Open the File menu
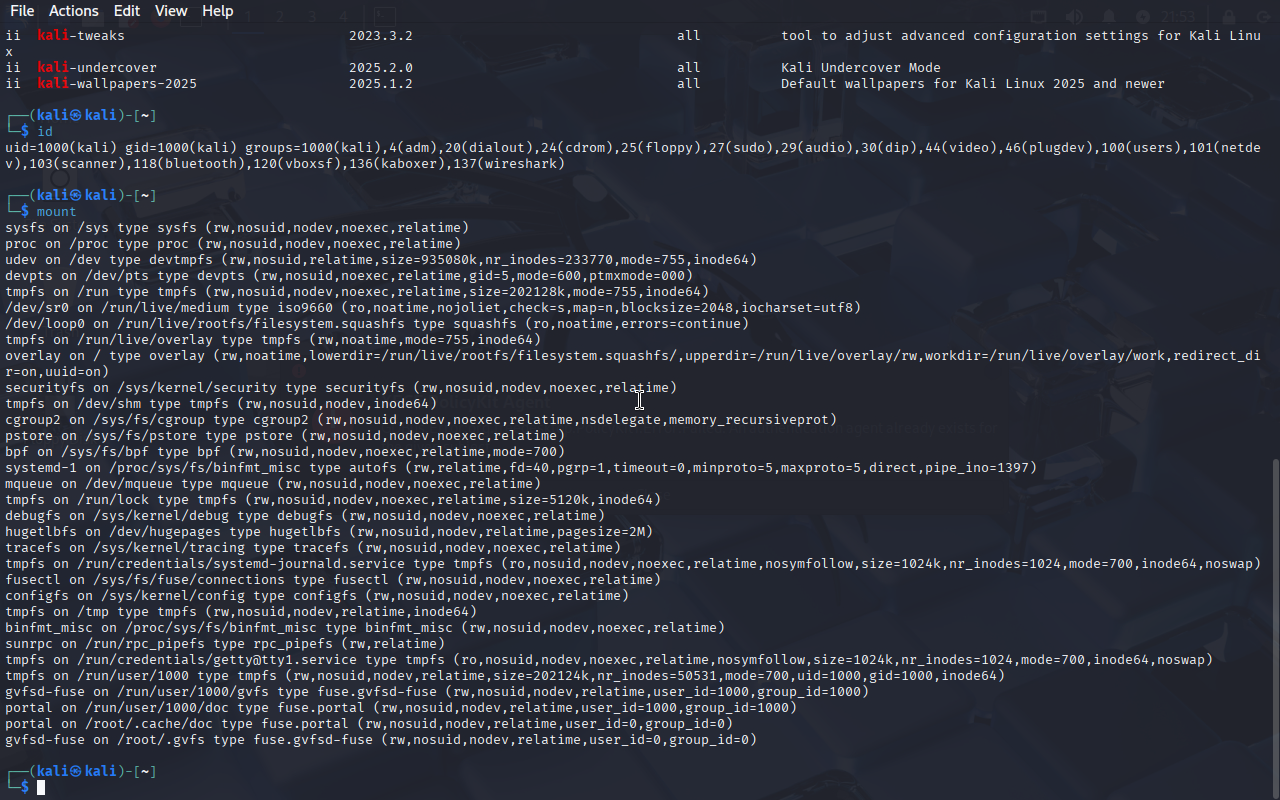The height and width of the screenshot is (800, 1280). point(22,11)
